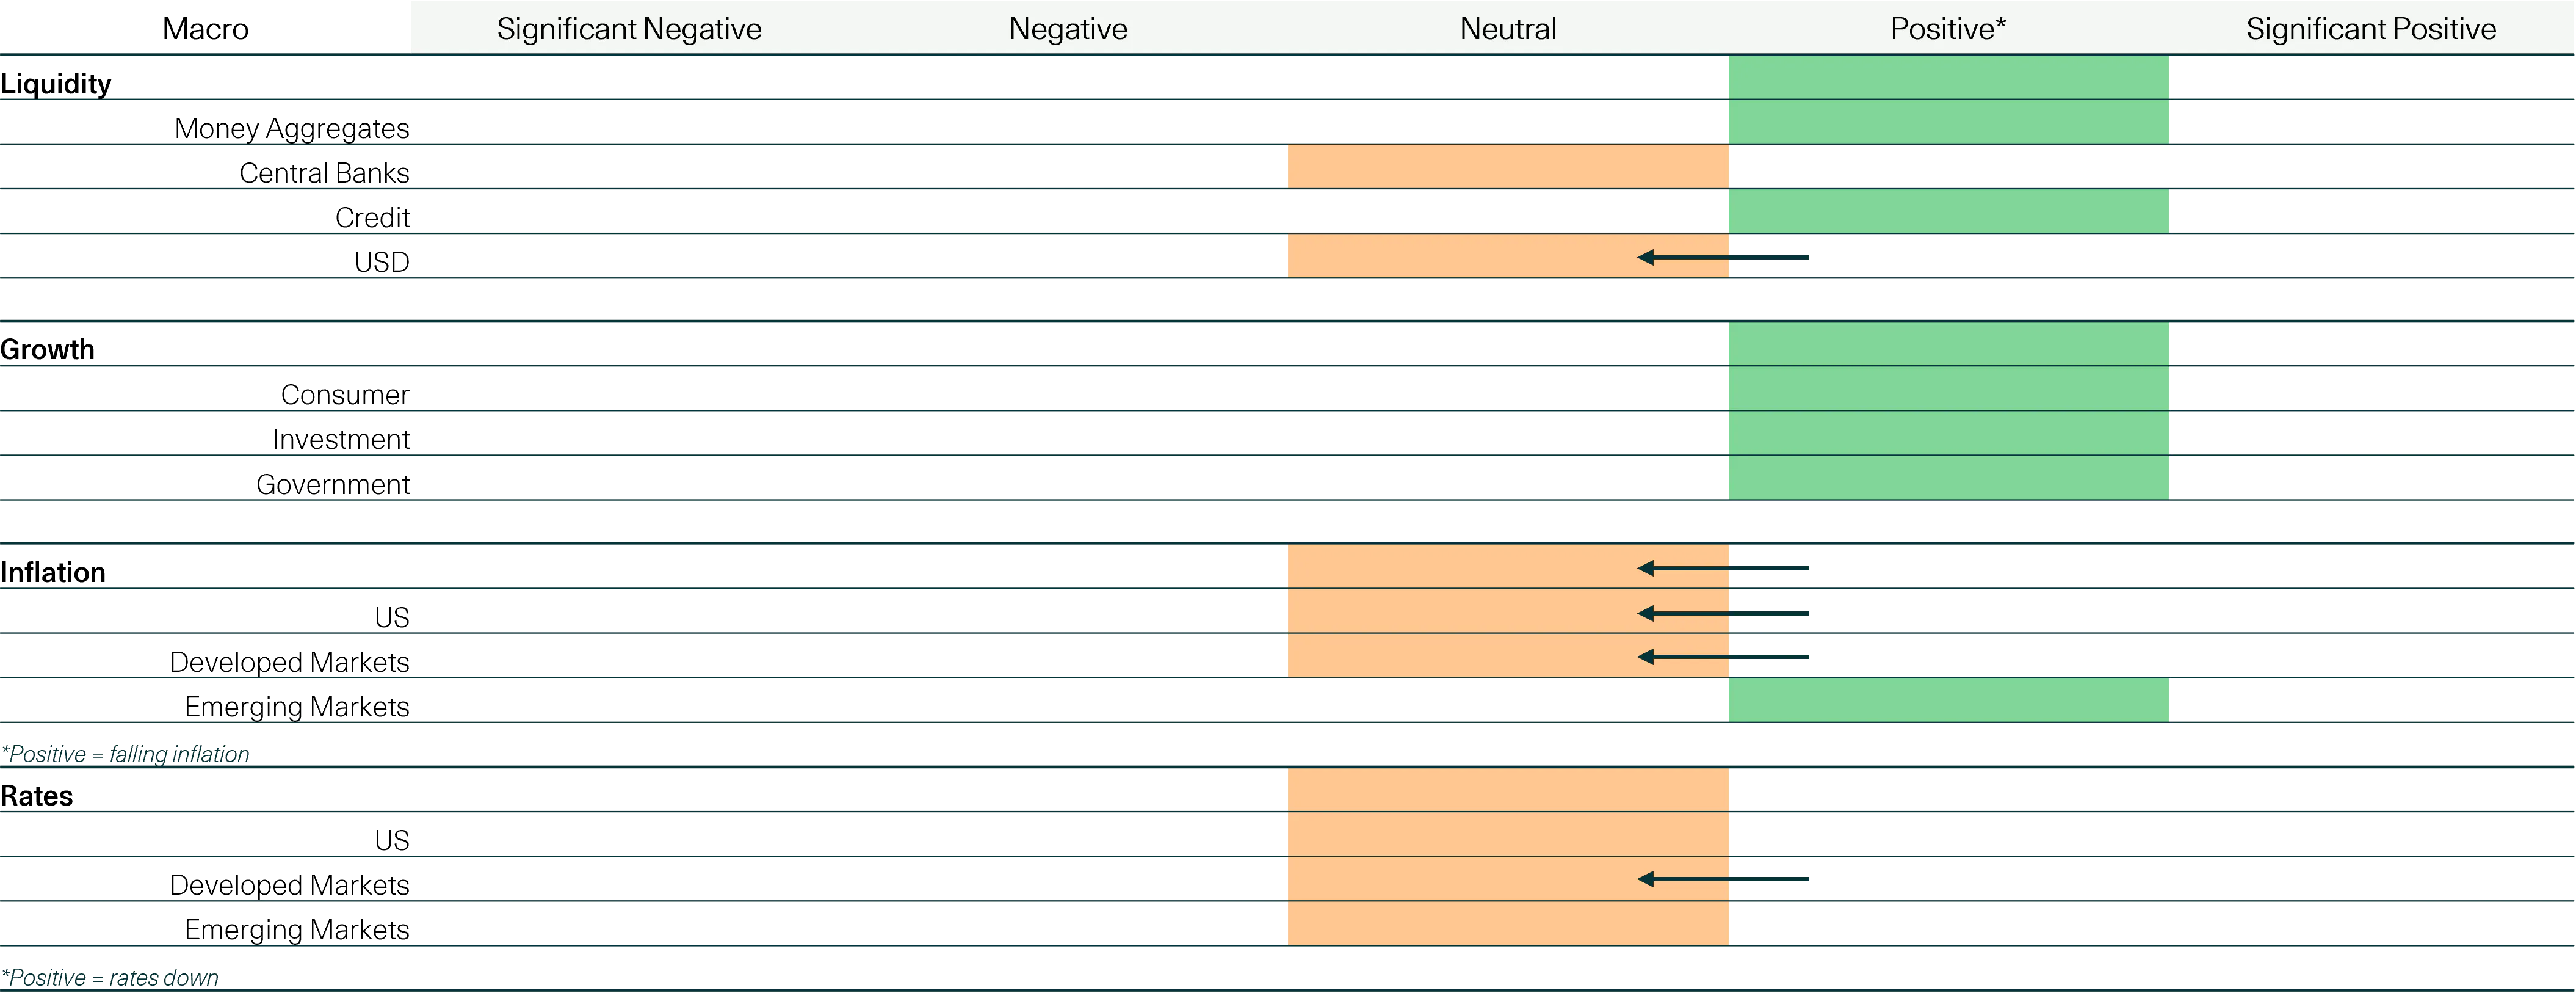
Task: Click the bottommost left-pointing arrow
Action: tap(1723, 879)
